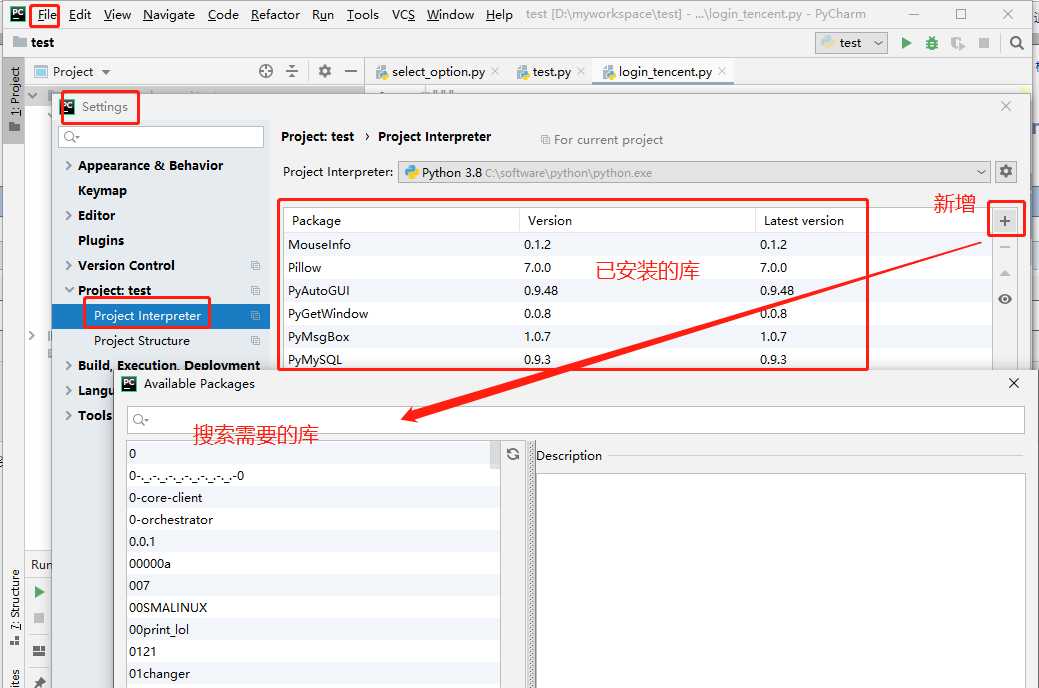Start debugging with the bug icon
1039x688 pixels.
[932, 43]
